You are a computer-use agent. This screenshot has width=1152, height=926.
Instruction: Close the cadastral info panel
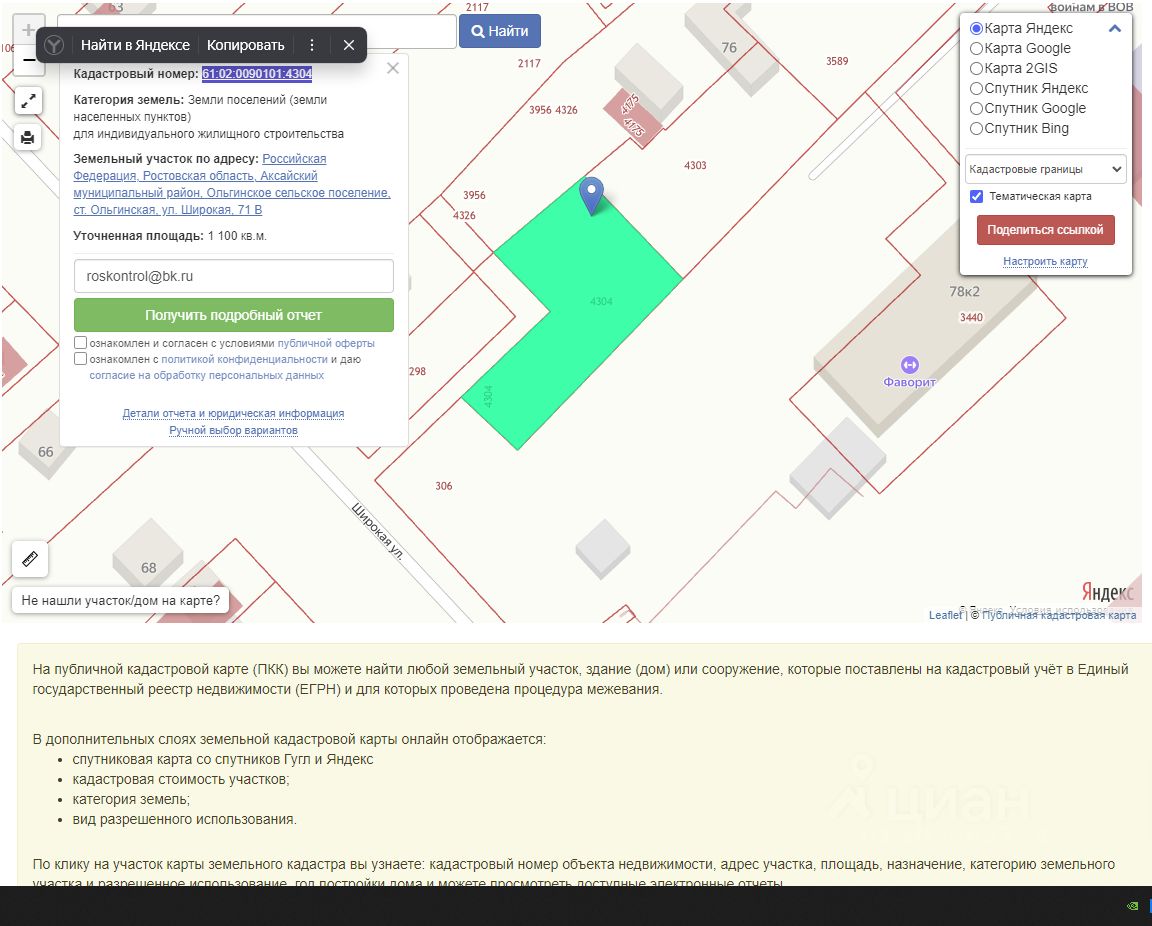click(393, 68)
